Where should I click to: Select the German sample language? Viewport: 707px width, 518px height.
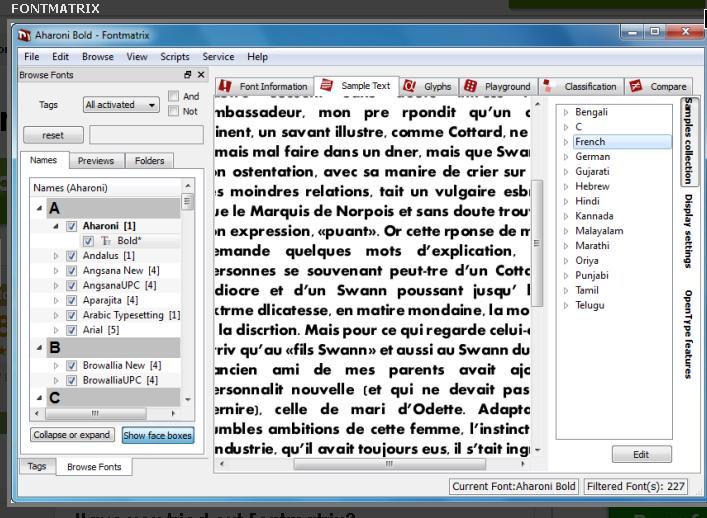pos(592,156)
